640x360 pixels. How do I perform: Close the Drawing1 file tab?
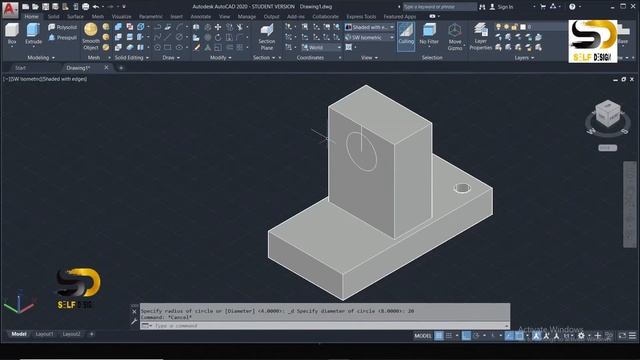tap(107, 67)
